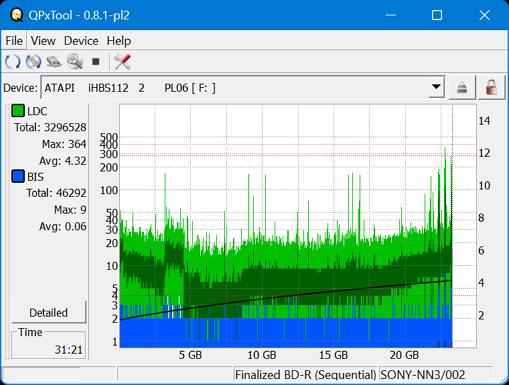Minimize the QPxTool window

coord(391,15)
